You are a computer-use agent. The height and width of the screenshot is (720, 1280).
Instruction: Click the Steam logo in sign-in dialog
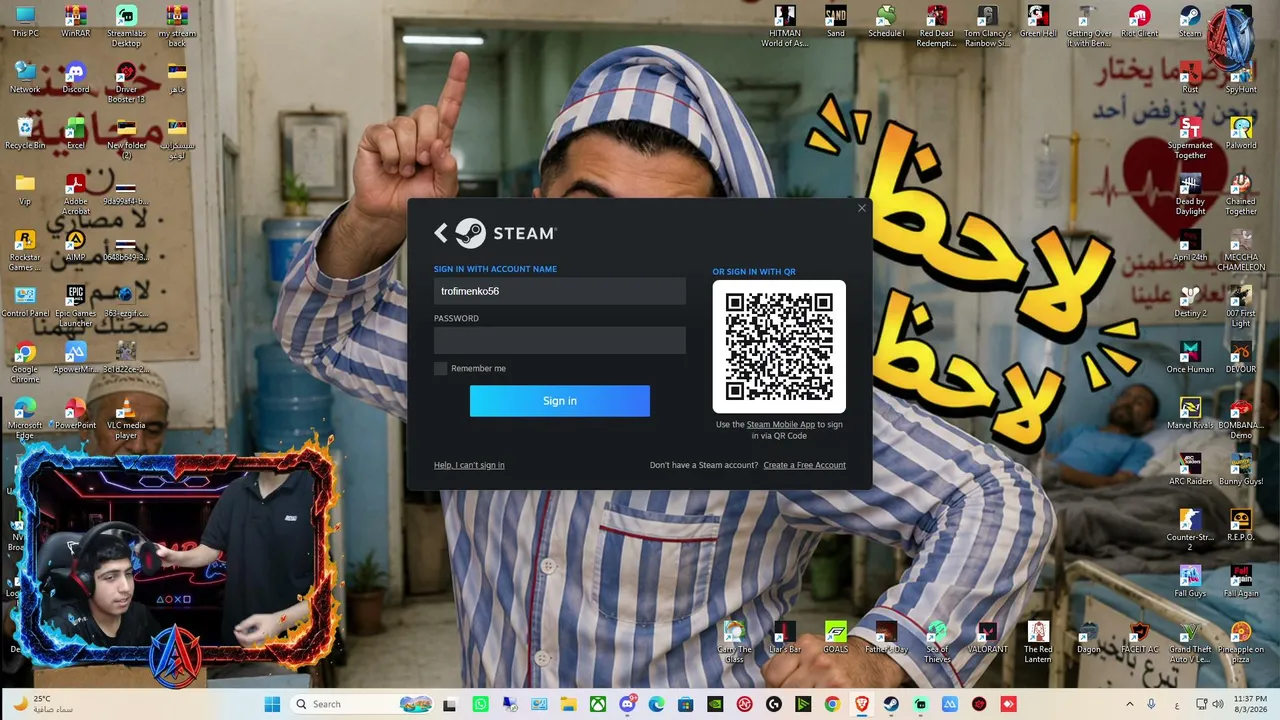[x=506, y=233]
